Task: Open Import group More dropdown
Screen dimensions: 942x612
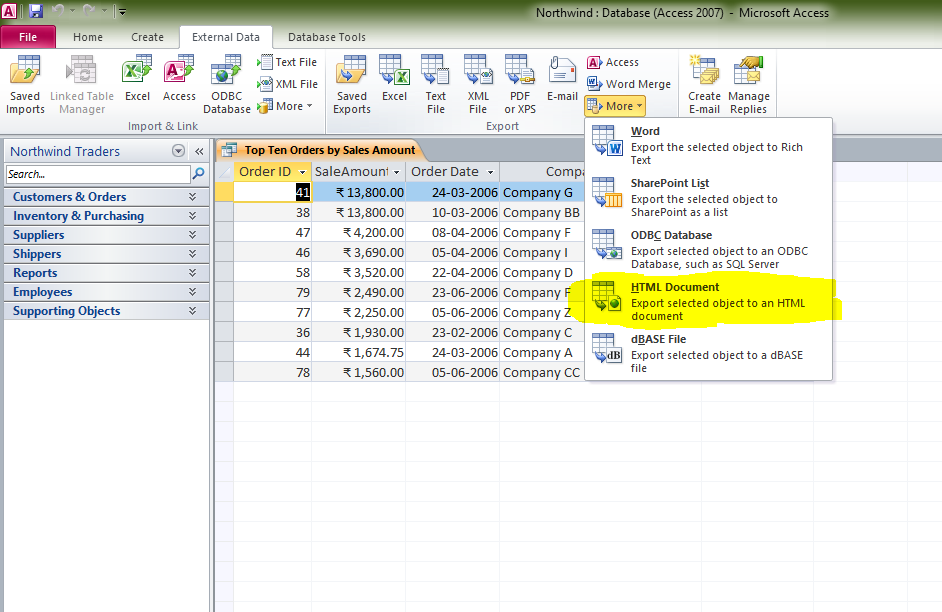Action: point(286,106)
